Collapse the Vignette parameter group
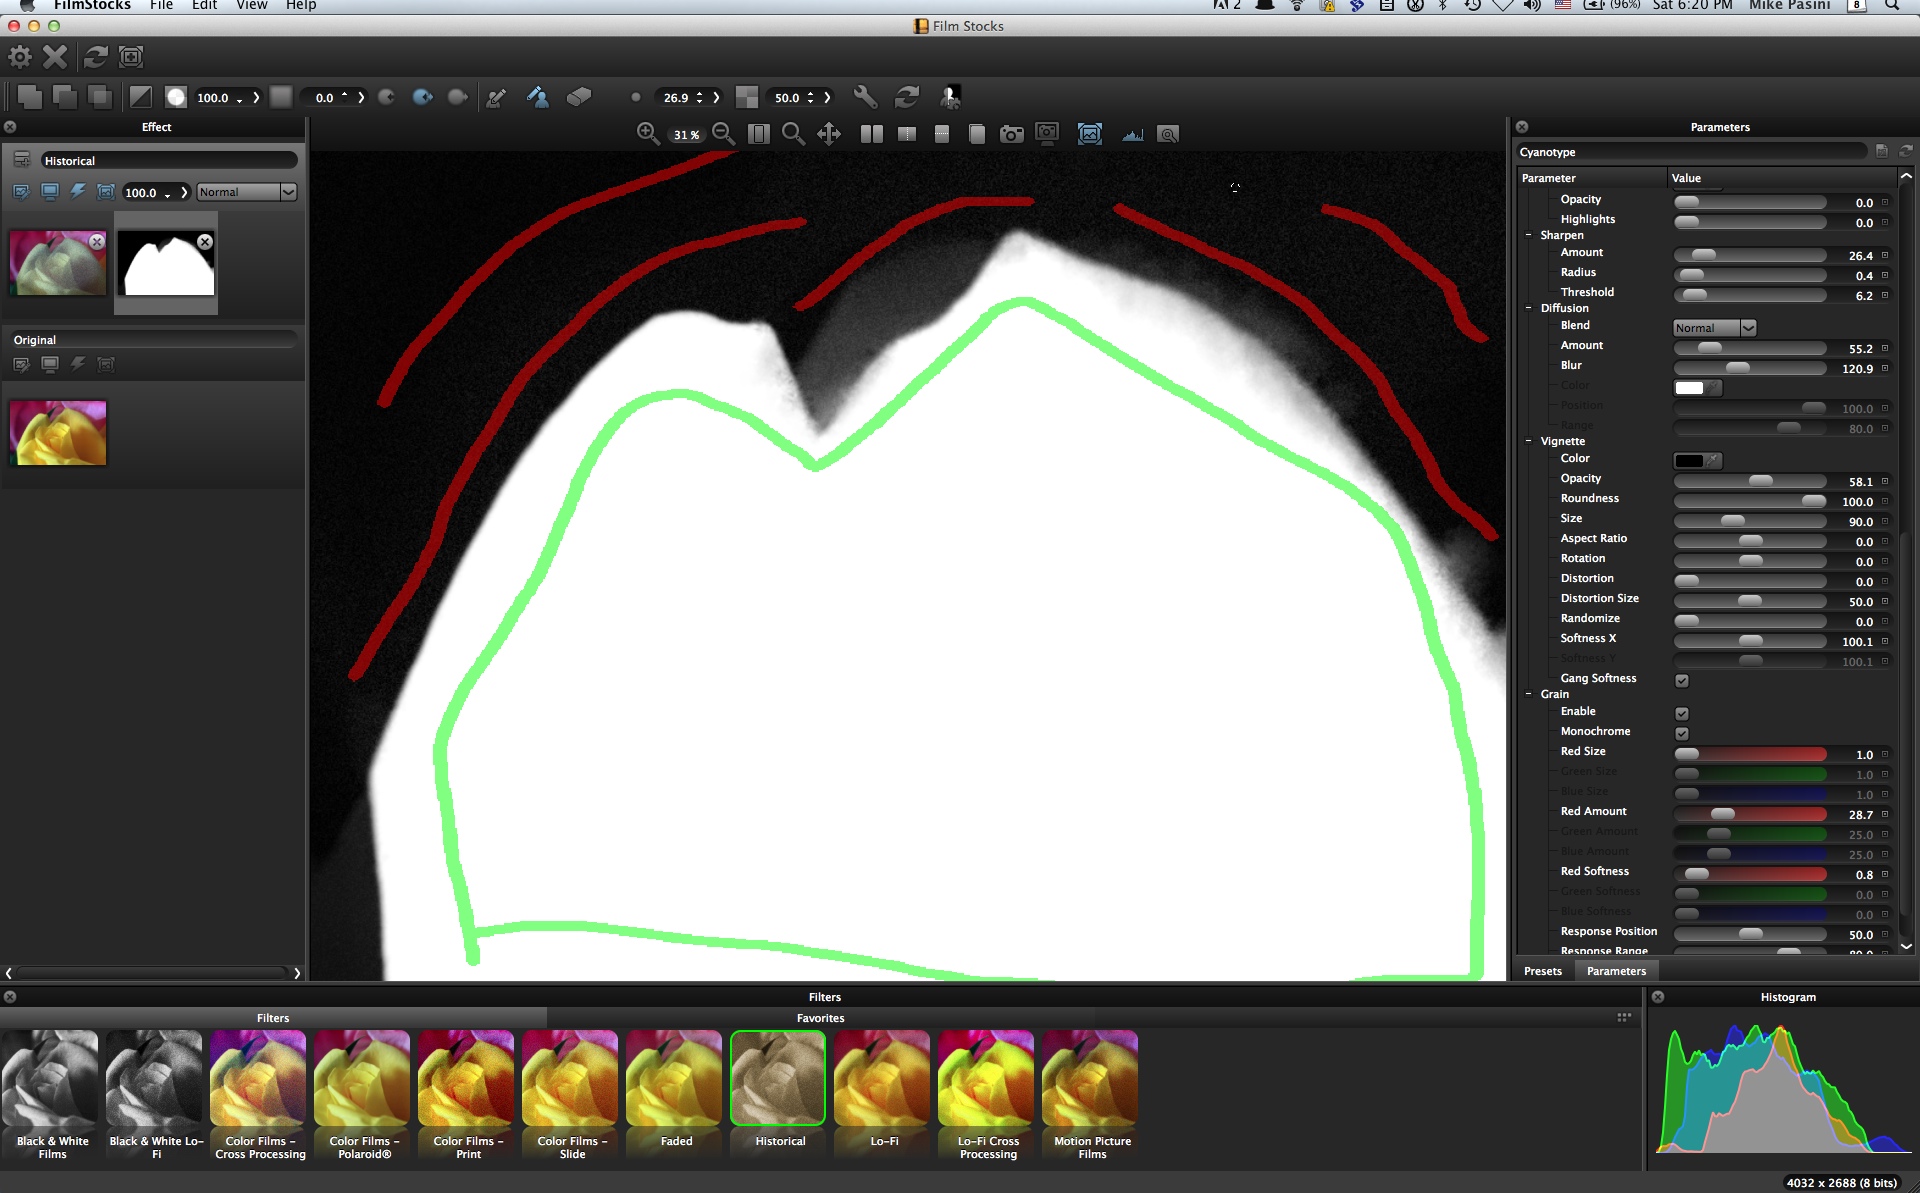 click(1529, 441)
